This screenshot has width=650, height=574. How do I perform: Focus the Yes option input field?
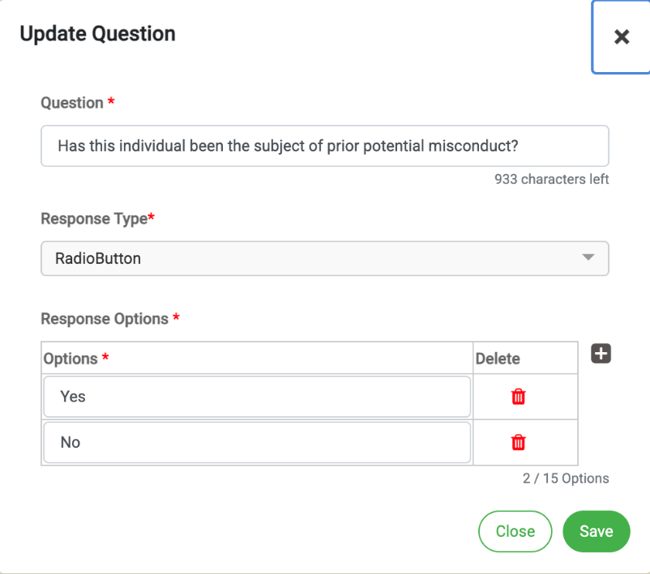[256, 397]
